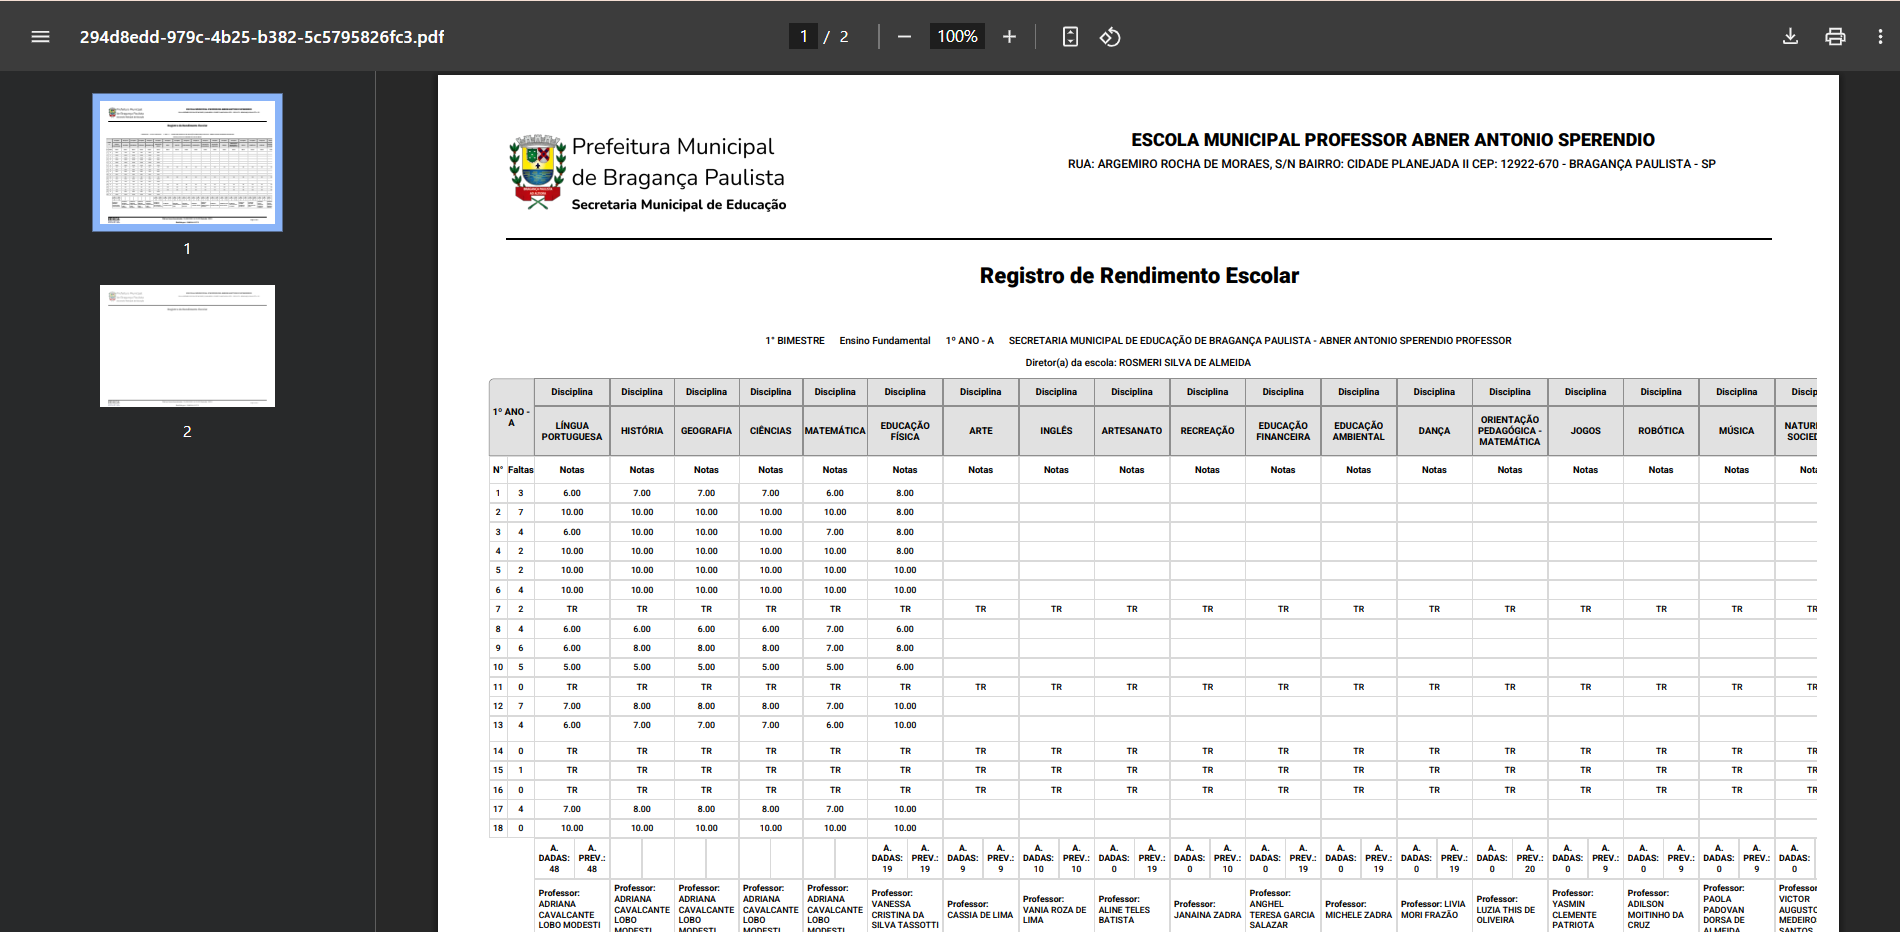1900x932 pixels.
Task: Select the school address line text
Action: 1392,164
